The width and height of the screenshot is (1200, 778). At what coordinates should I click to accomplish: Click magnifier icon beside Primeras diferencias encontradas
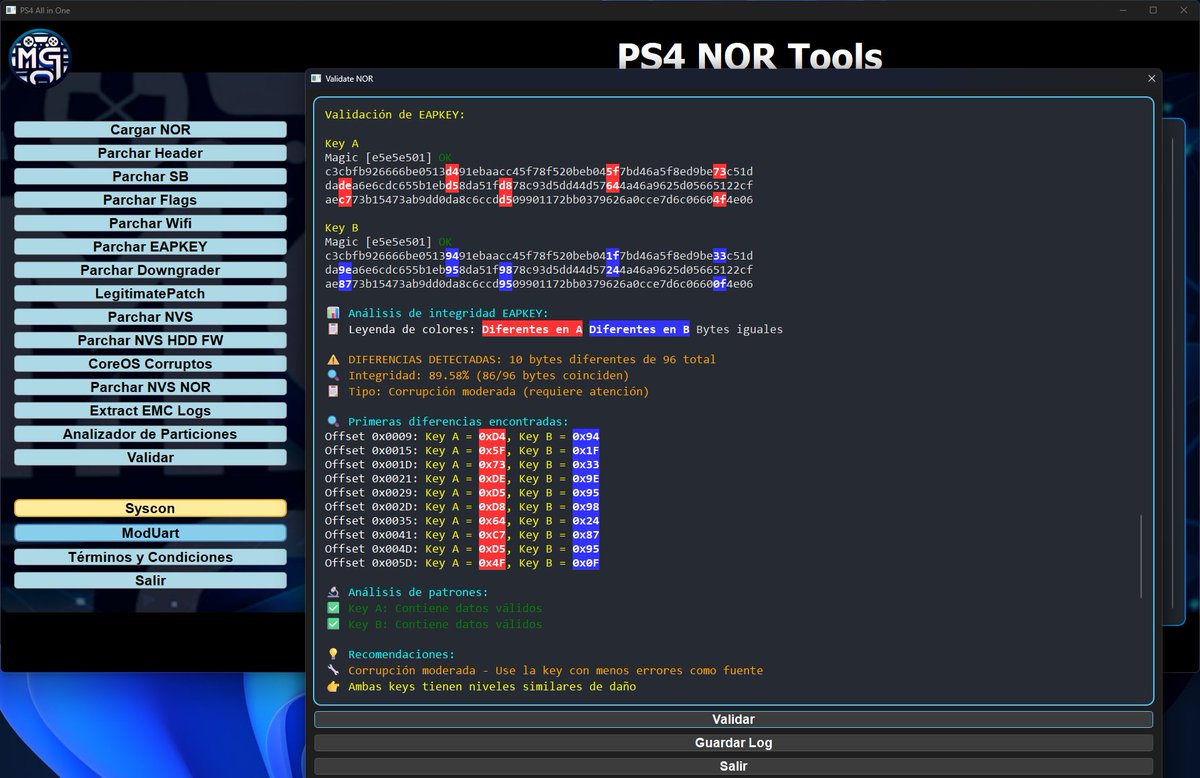point(333,422)
